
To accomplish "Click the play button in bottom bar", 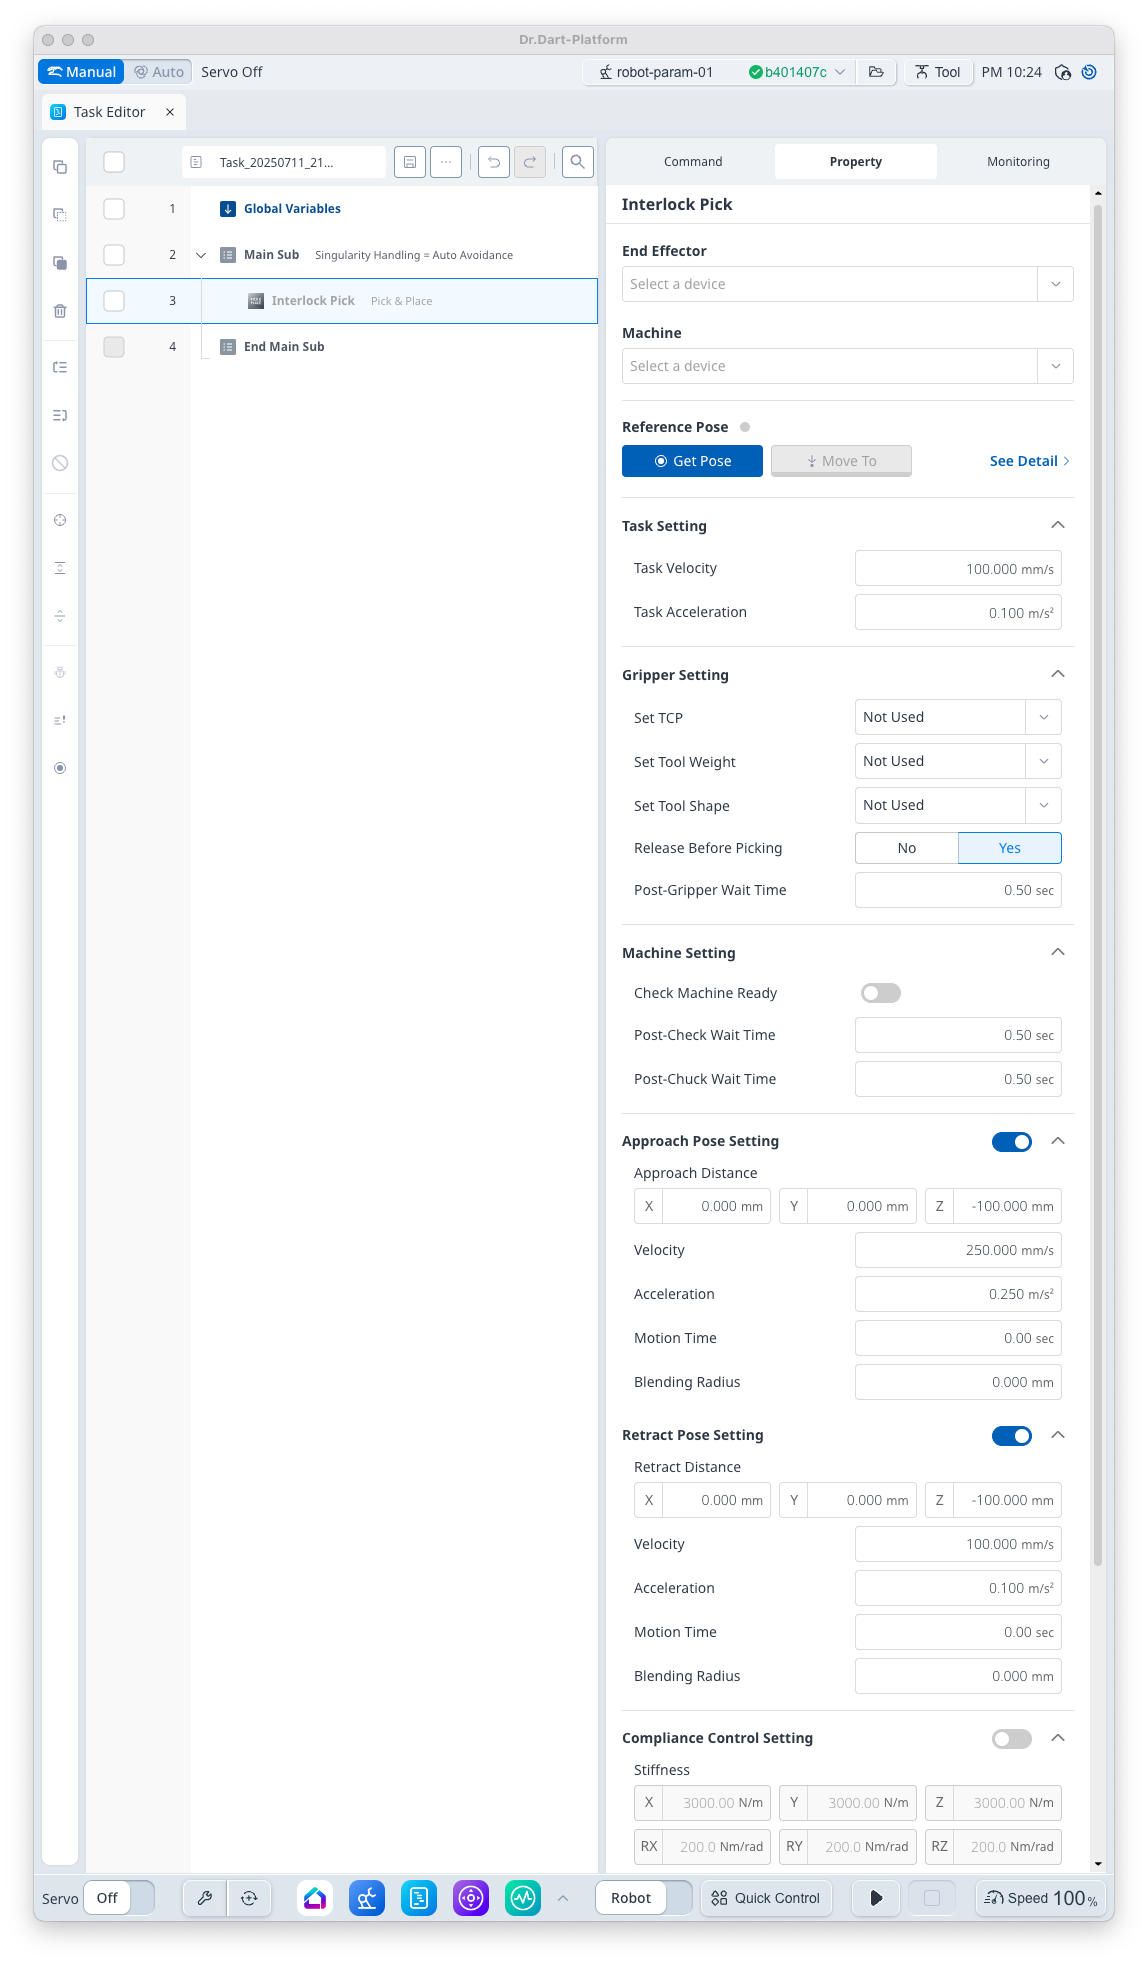I will click(876, 1897).
